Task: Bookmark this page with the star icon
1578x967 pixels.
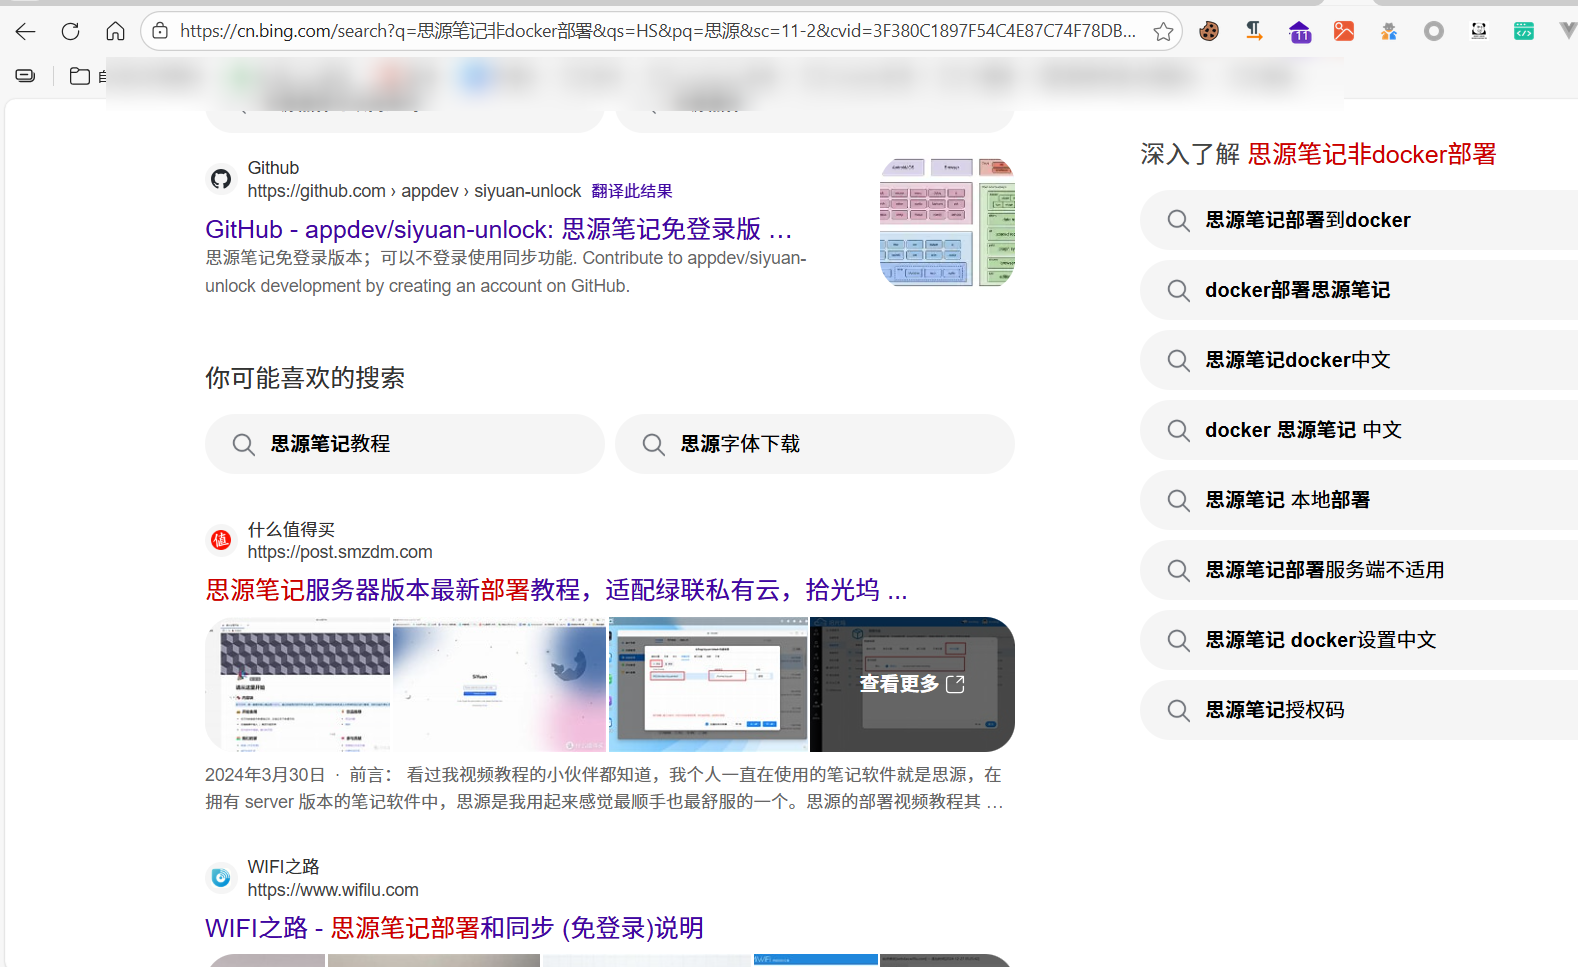Action: (1163, 31)
